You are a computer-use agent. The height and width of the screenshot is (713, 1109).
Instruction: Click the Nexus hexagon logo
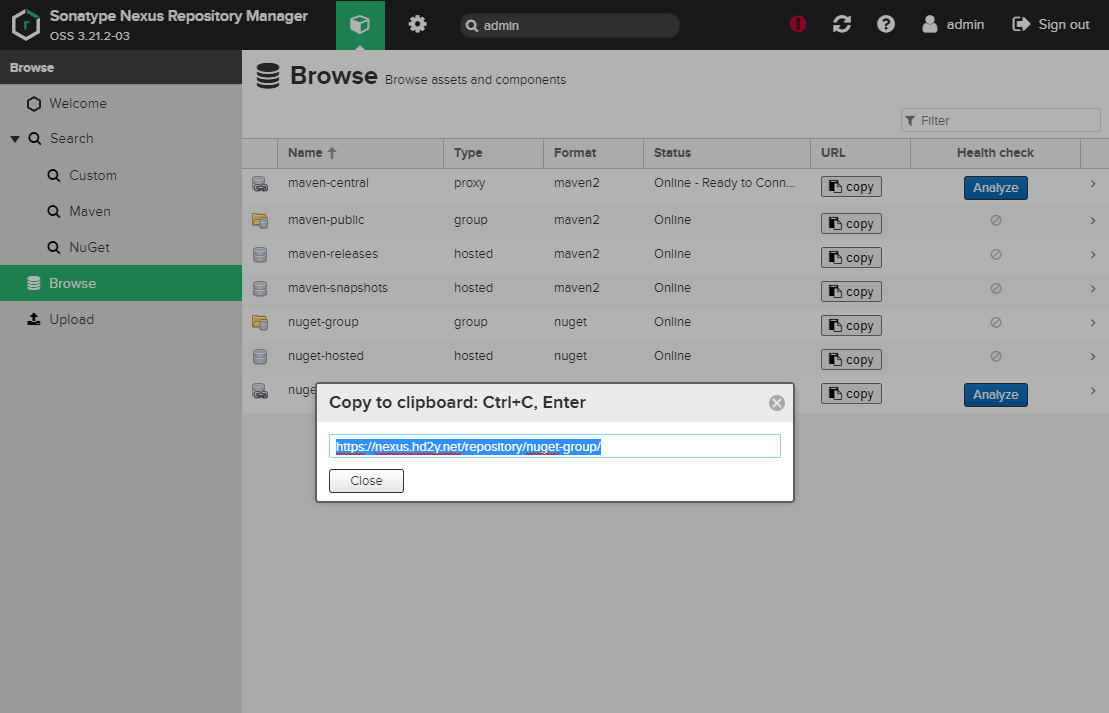26,25
